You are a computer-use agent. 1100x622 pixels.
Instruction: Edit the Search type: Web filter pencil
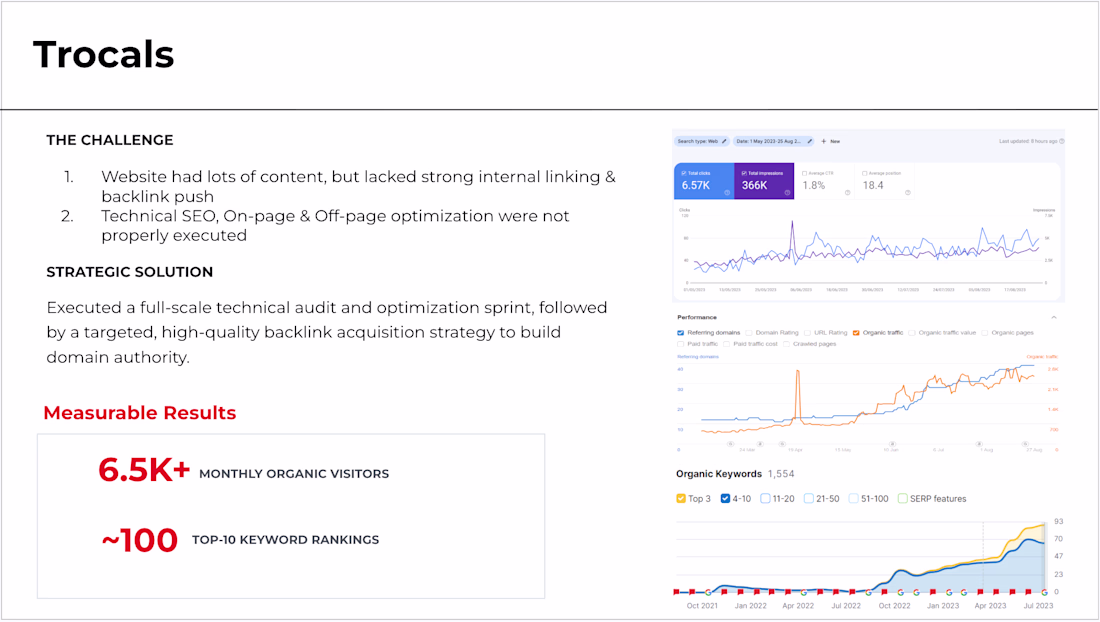pyautogui.click(x=725, y=141)
